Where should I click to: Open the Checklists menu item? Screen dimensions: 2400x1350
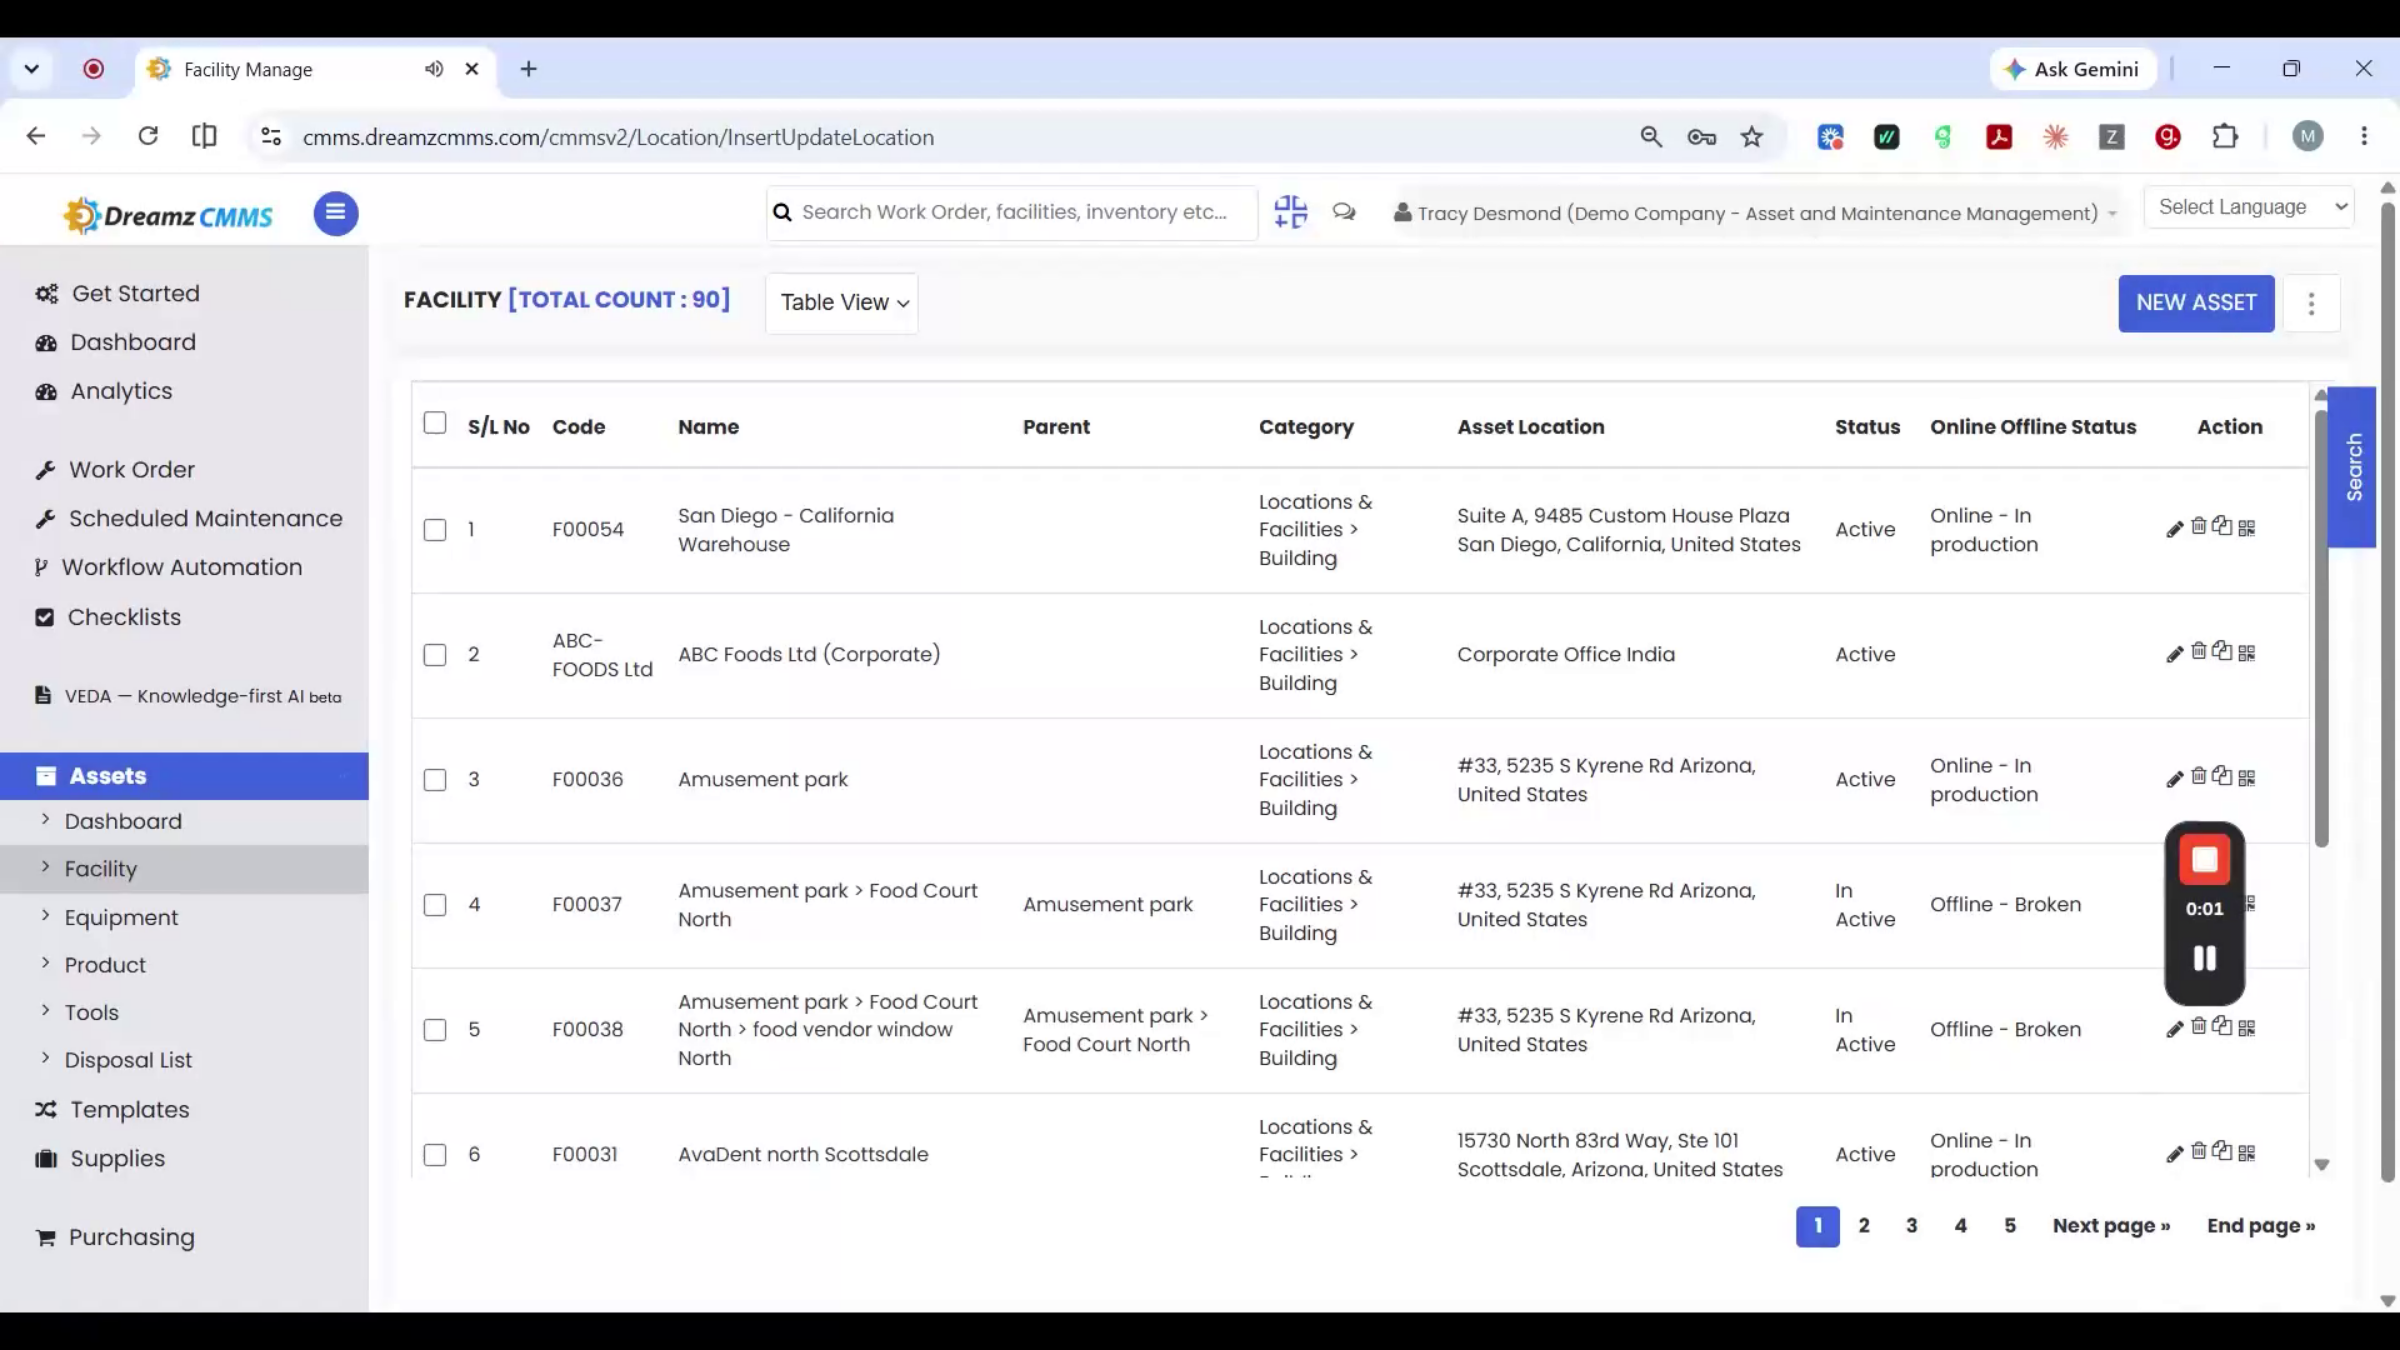click(124, 617)
